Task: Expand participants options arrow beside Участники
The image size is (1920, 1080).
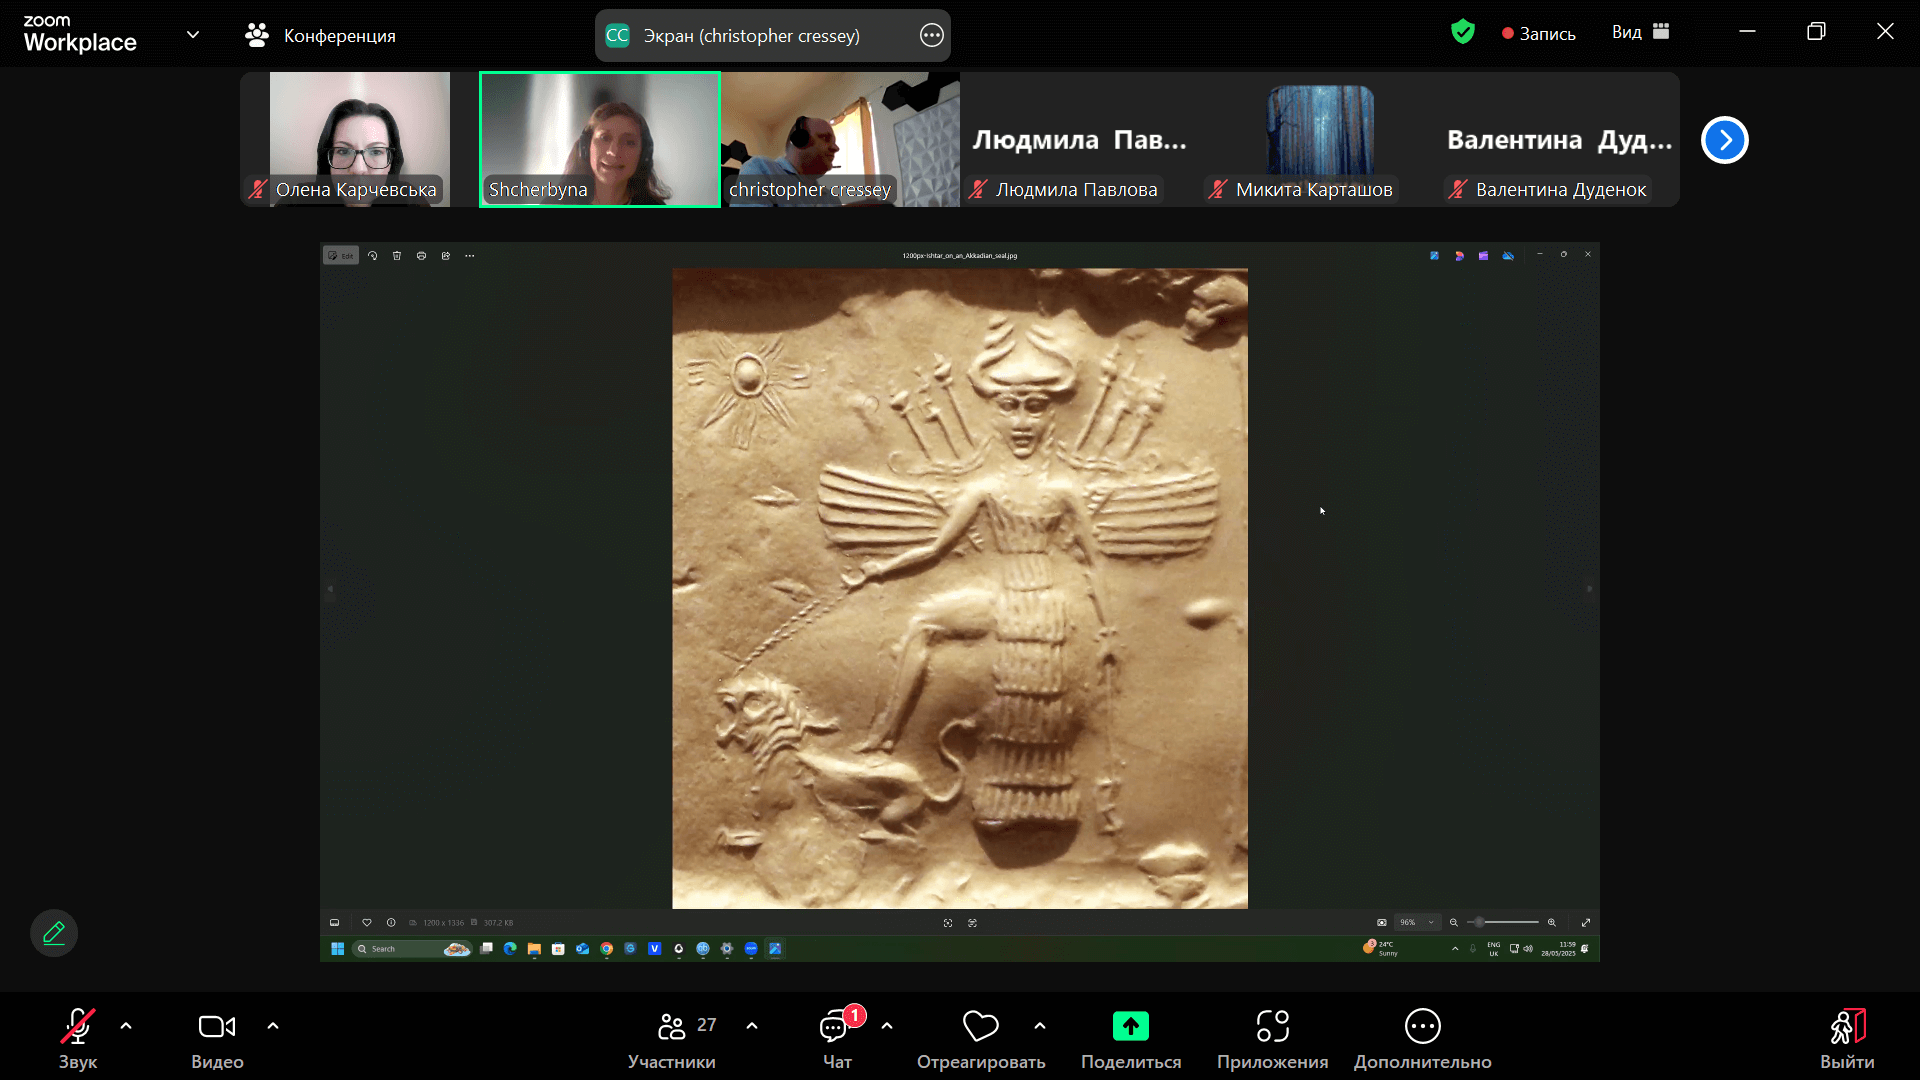Action: [x=752, y=1026]
